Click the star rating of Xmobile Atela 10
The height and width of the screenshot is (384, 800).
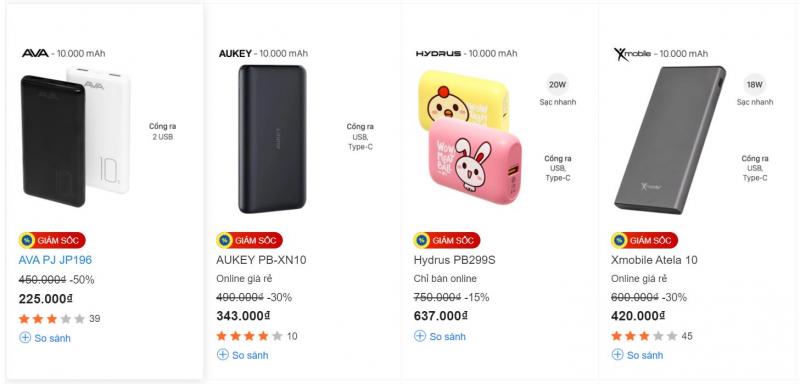644,336
